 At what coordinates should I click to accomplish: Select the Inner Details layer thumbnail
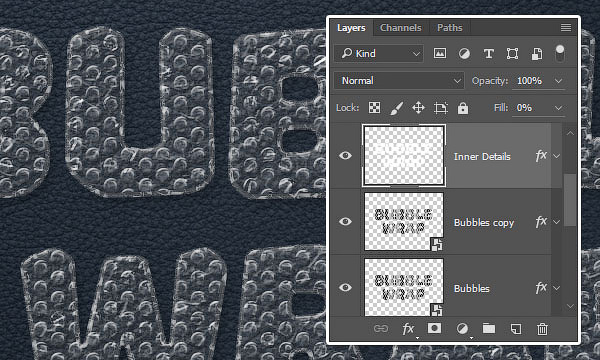coord(404,155)
